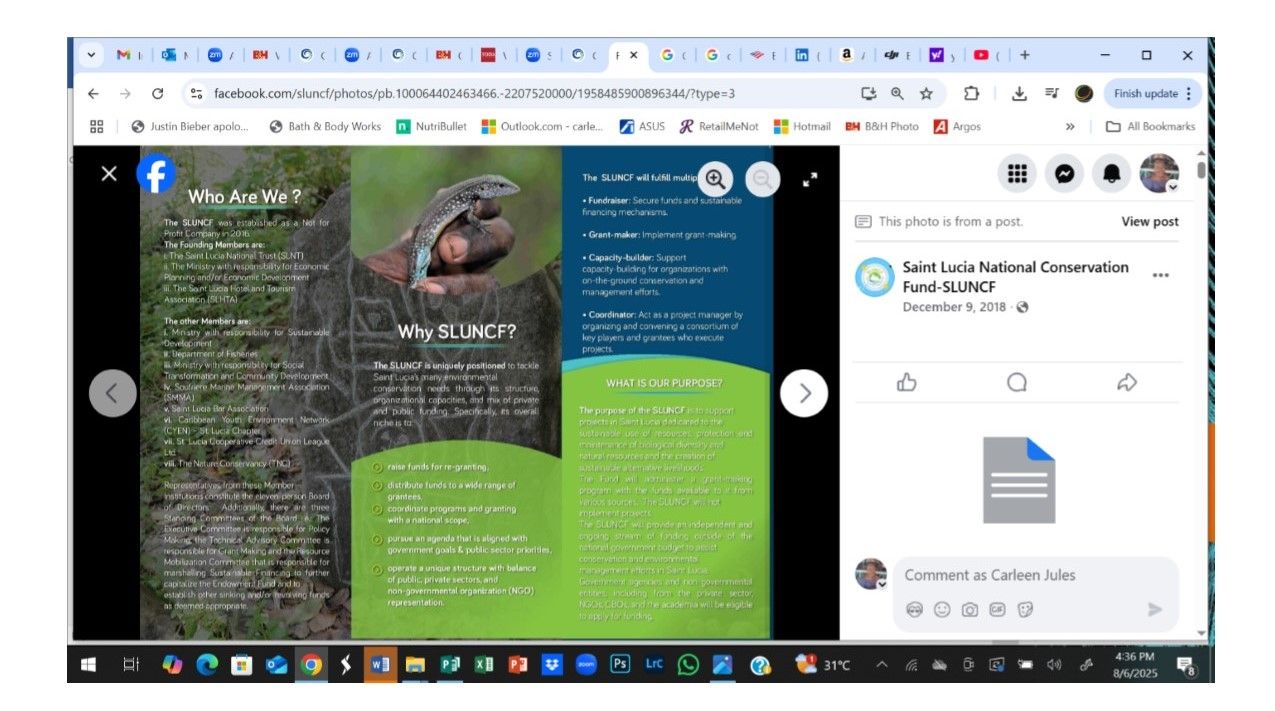Open the Chrome apps grid in bookmarks bar
The width and height of the screenshot is (1275, 711).
point(97,126)
